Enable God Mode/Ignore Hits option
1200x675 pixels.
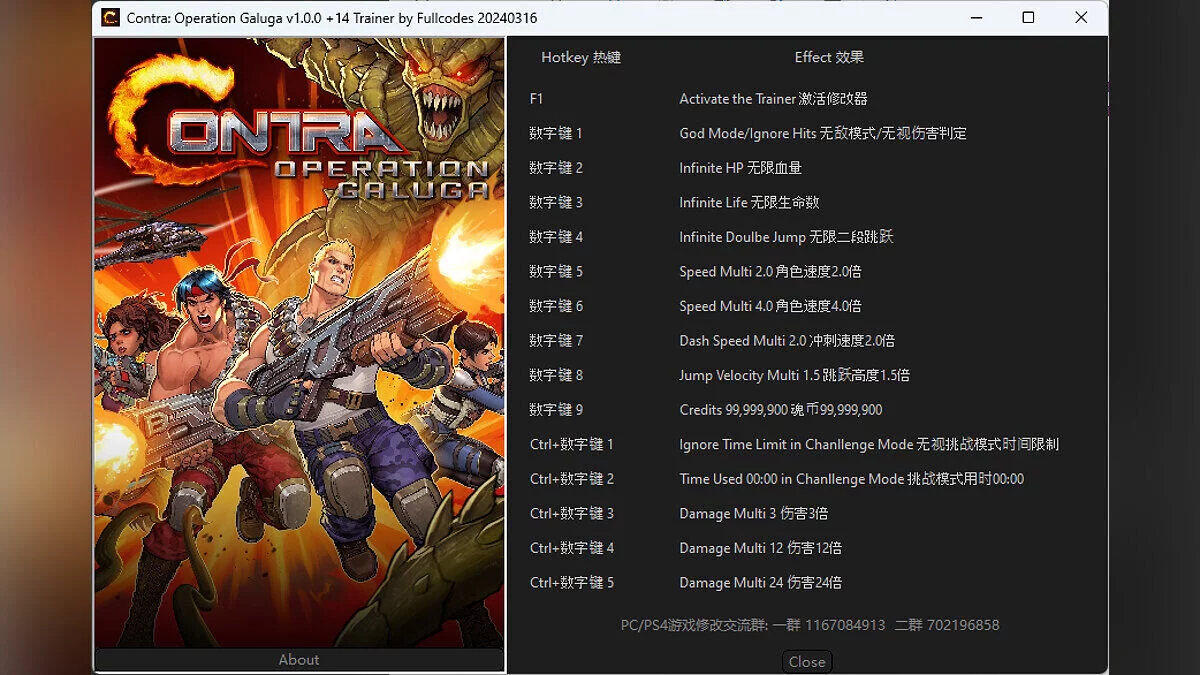[822, 133]
